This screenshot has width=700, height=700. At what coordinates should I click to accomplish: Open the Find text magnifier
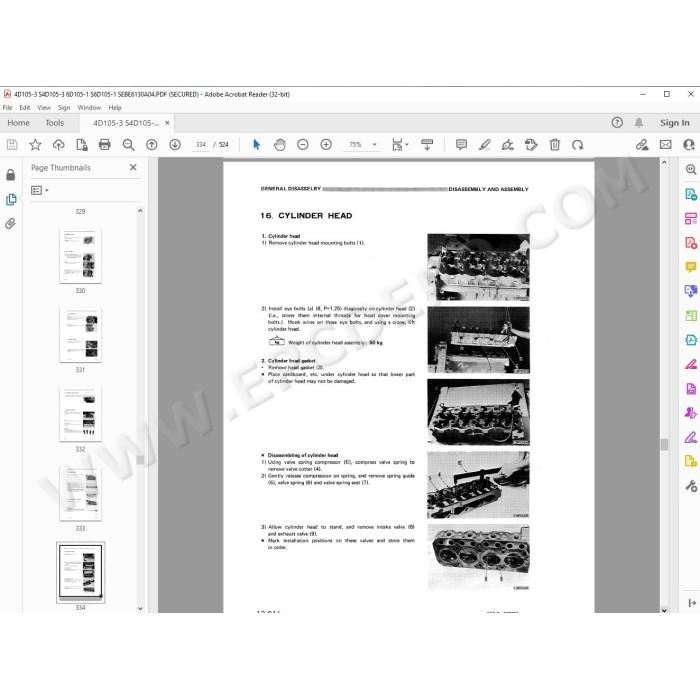[129, 145]
